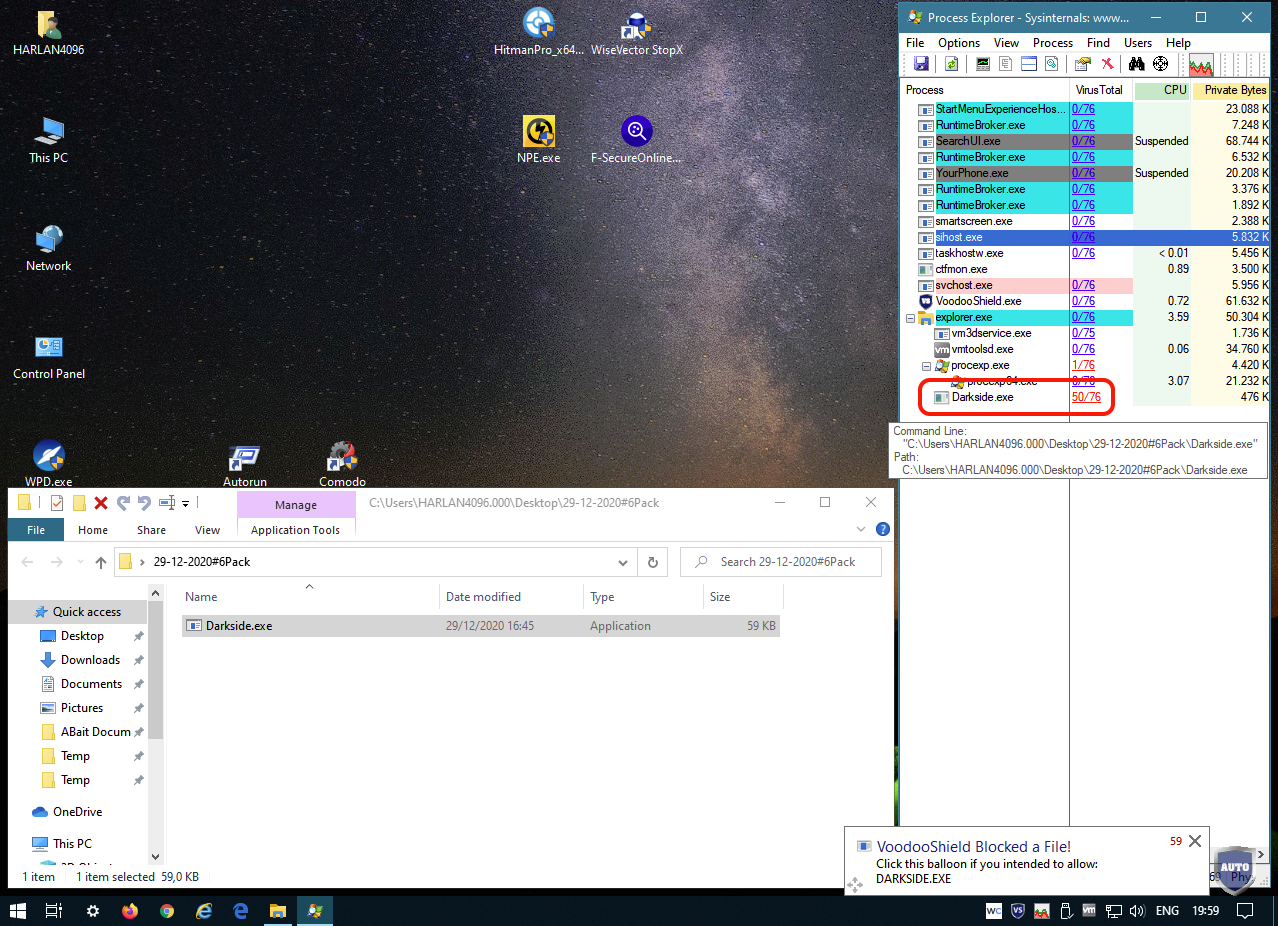The image size is (1278, 926).
Task: Open the Process menu in Process Explorer
Action: pyautogui.click(x=1053, y=43)
